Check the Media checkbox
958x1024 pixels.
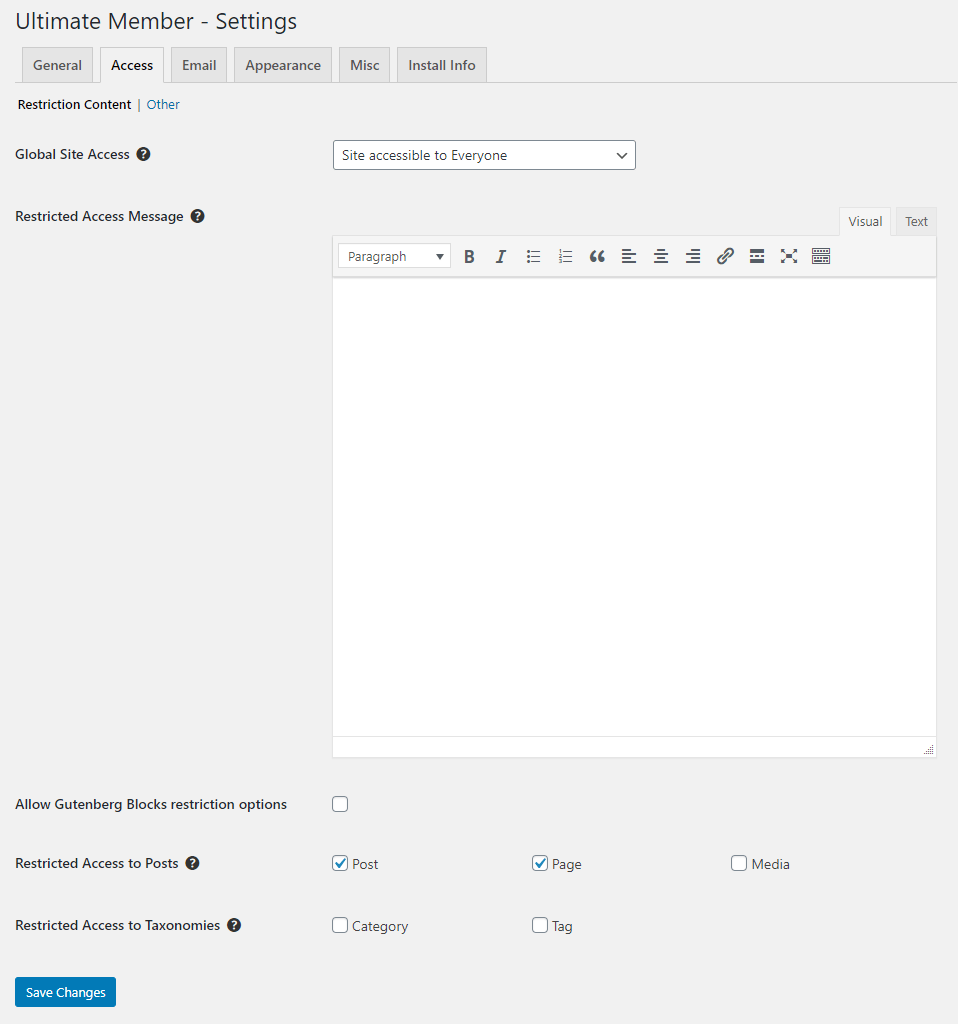[x=739, y=863]
